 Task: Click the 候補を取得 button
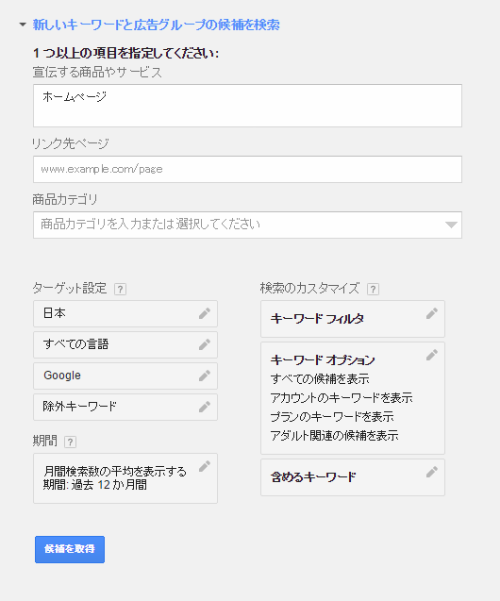pyautogui.click(x=70, y=549)
